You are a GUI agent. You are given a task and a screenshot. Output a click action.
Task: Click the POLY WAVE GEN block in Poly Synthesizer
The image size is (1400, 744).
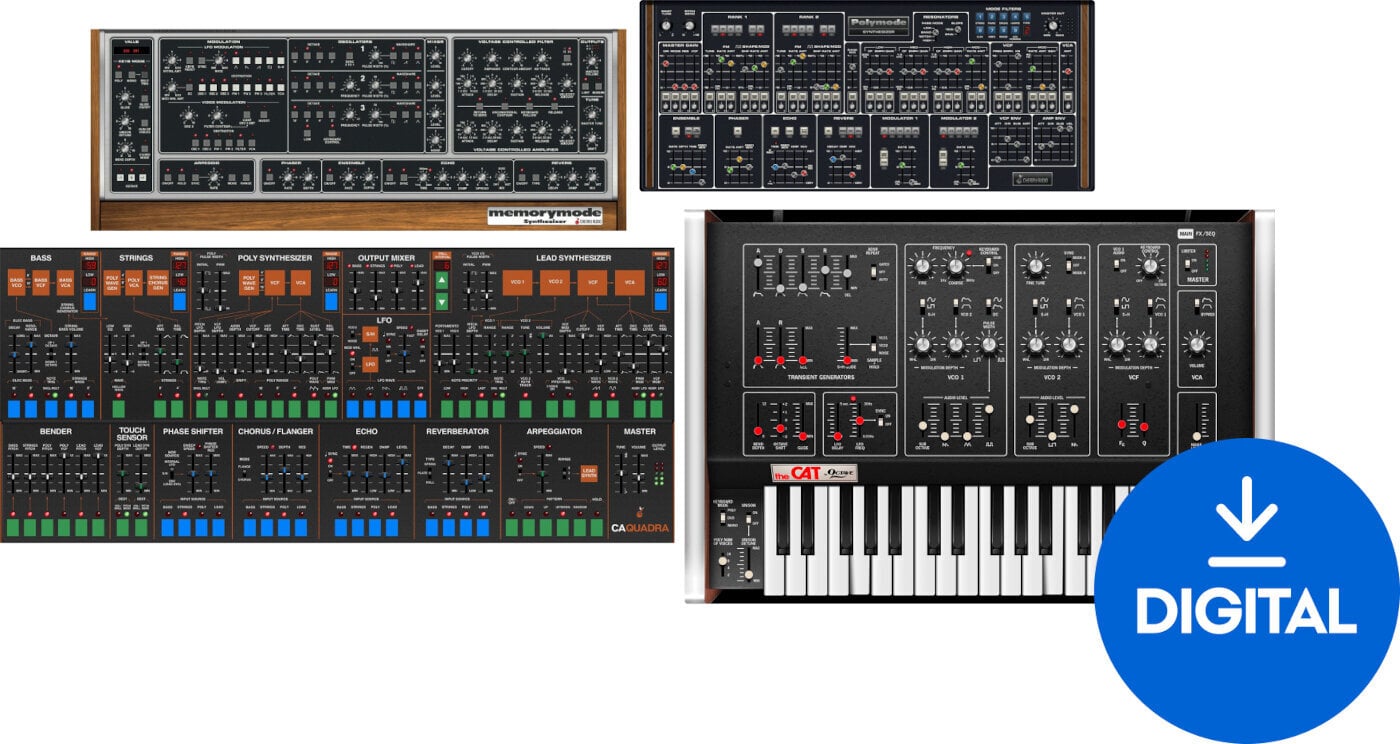tap(247, 281)
